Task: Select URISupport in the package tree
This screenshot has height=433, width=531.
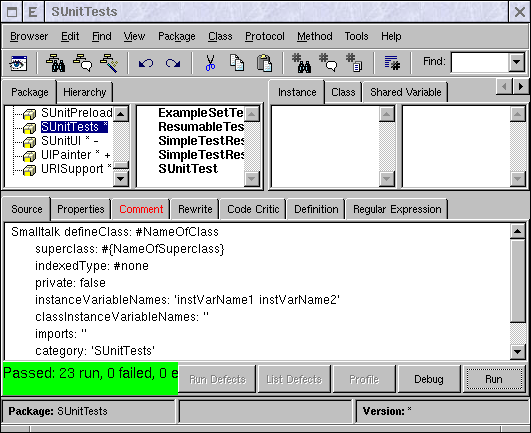Action: click(76, 169)
